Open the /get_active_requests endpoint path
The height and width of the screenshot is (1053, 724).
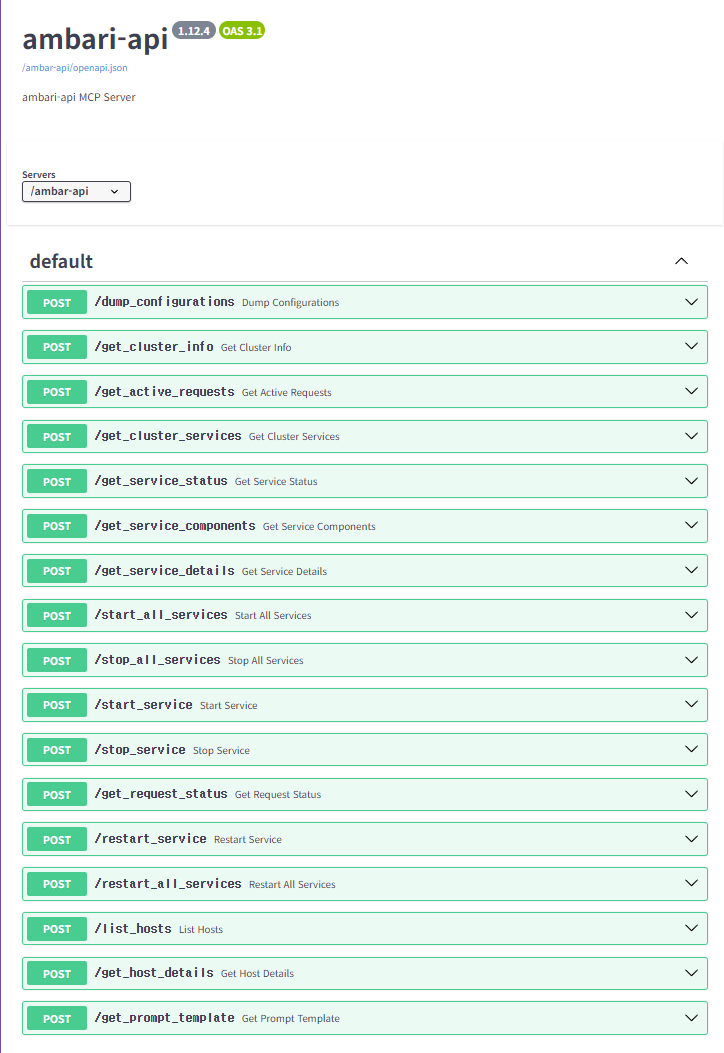(165, 392)
